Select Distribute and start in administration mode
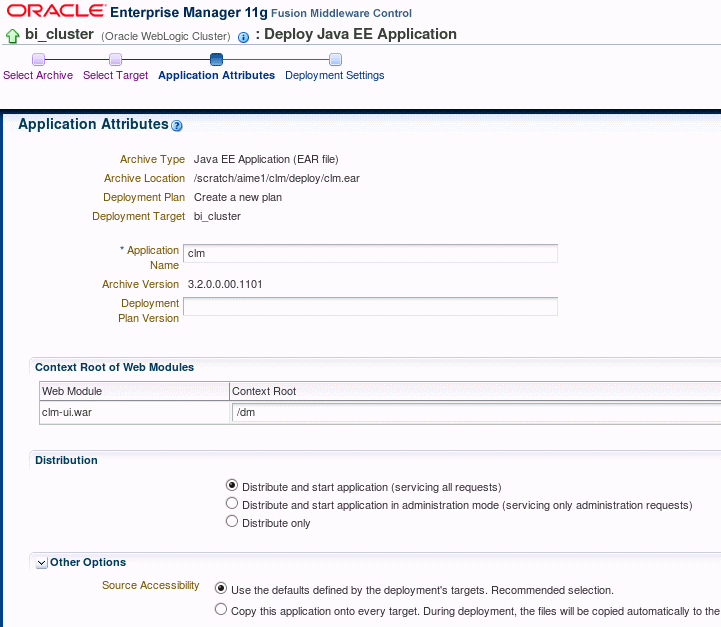The height and width of the screenshot is (627, 721). click(232, 503)
